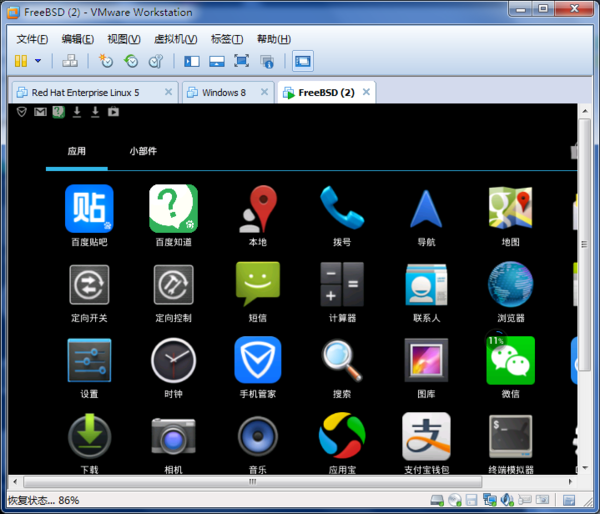The height and width of the screenshot is (514, 600).
Task: Open the 虚拟机(V) menu
Action: click(175, 39)
